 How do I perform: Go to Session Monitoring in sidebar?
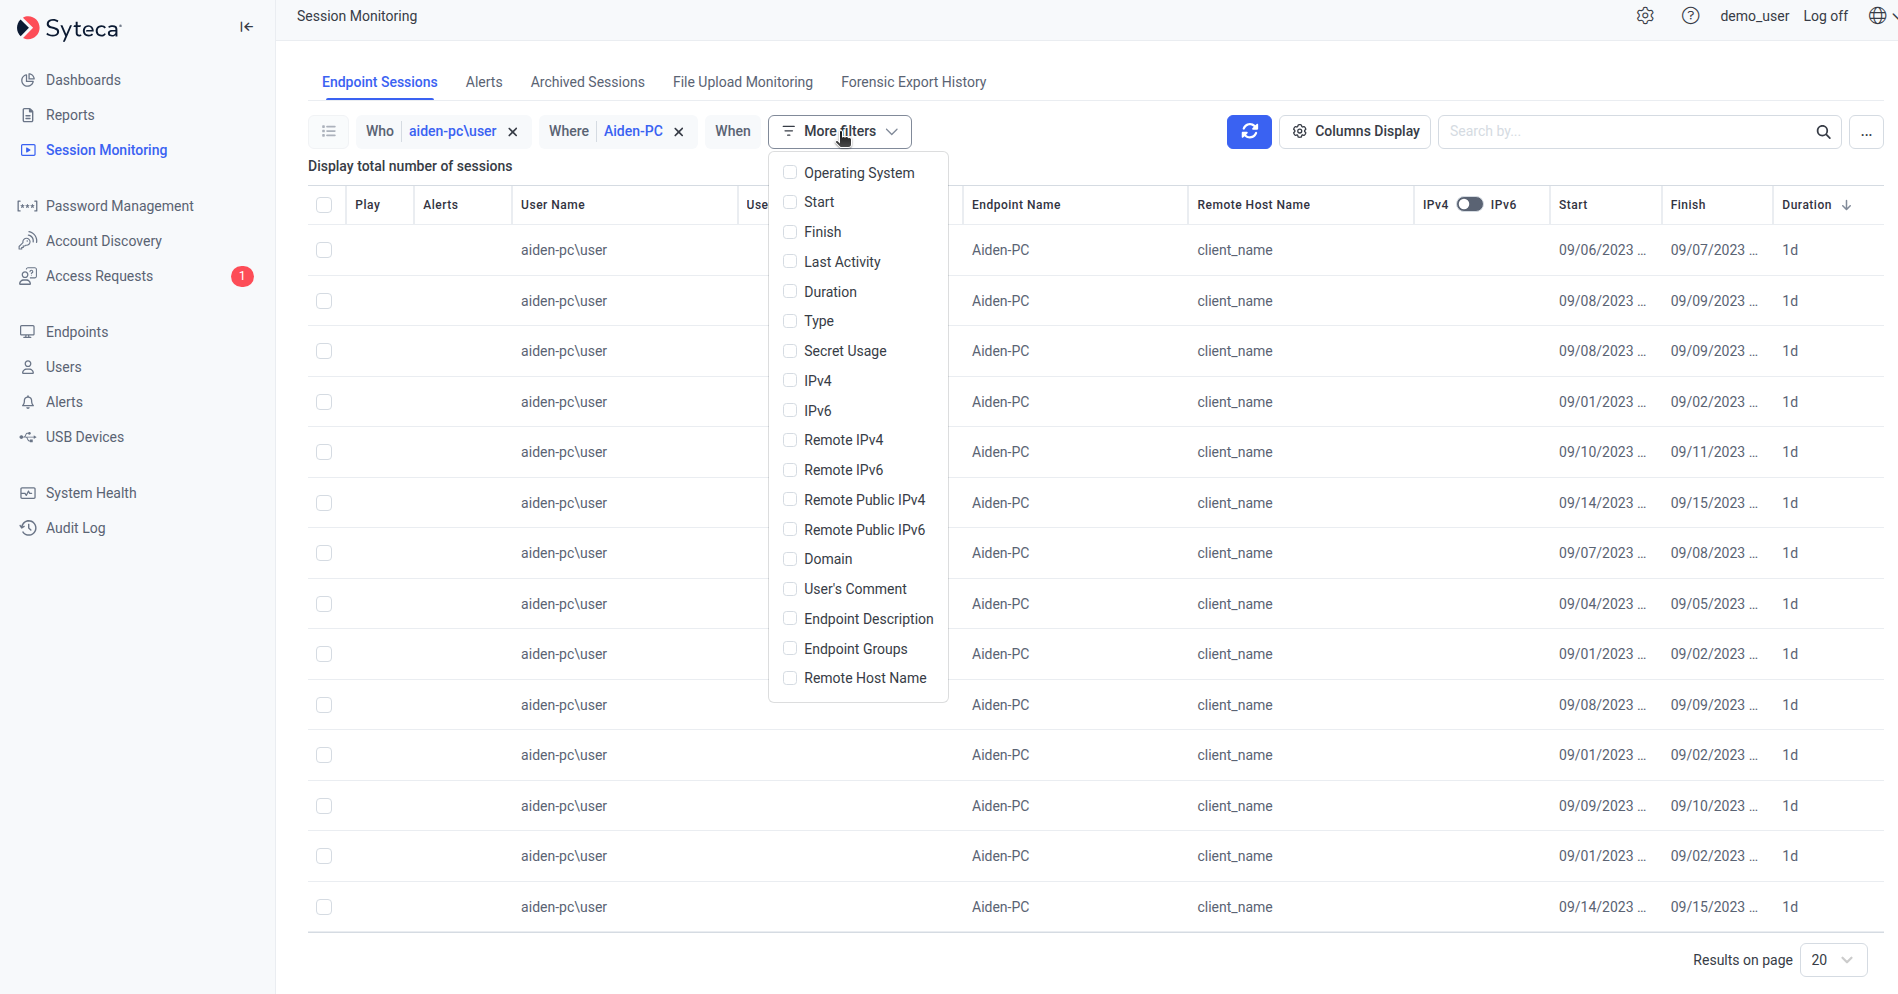tap(107, 150)
